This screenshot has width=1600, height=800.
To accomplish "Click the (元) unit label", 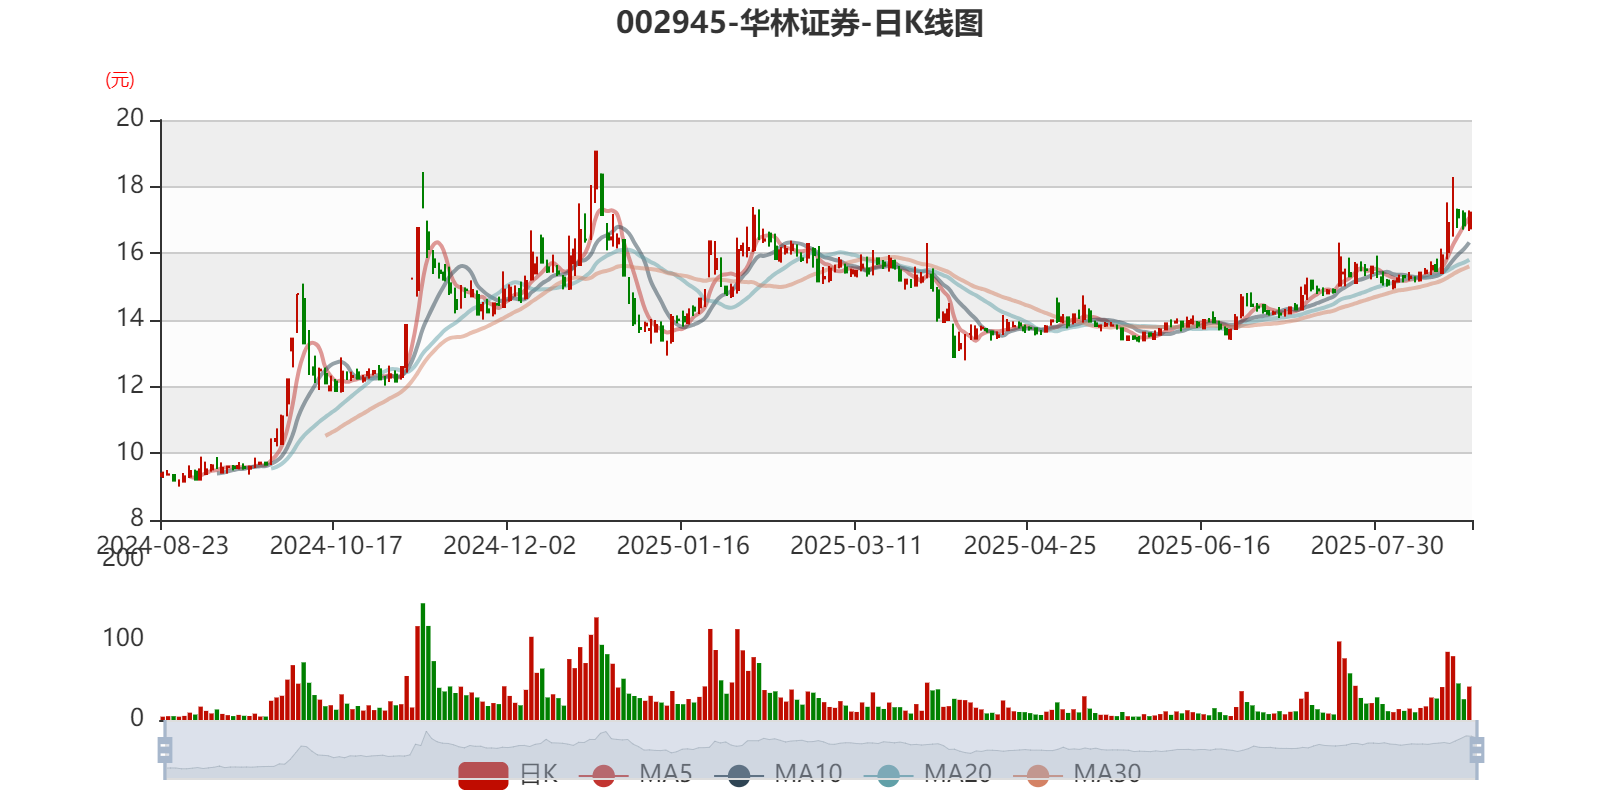I will (x=120, y=80).
